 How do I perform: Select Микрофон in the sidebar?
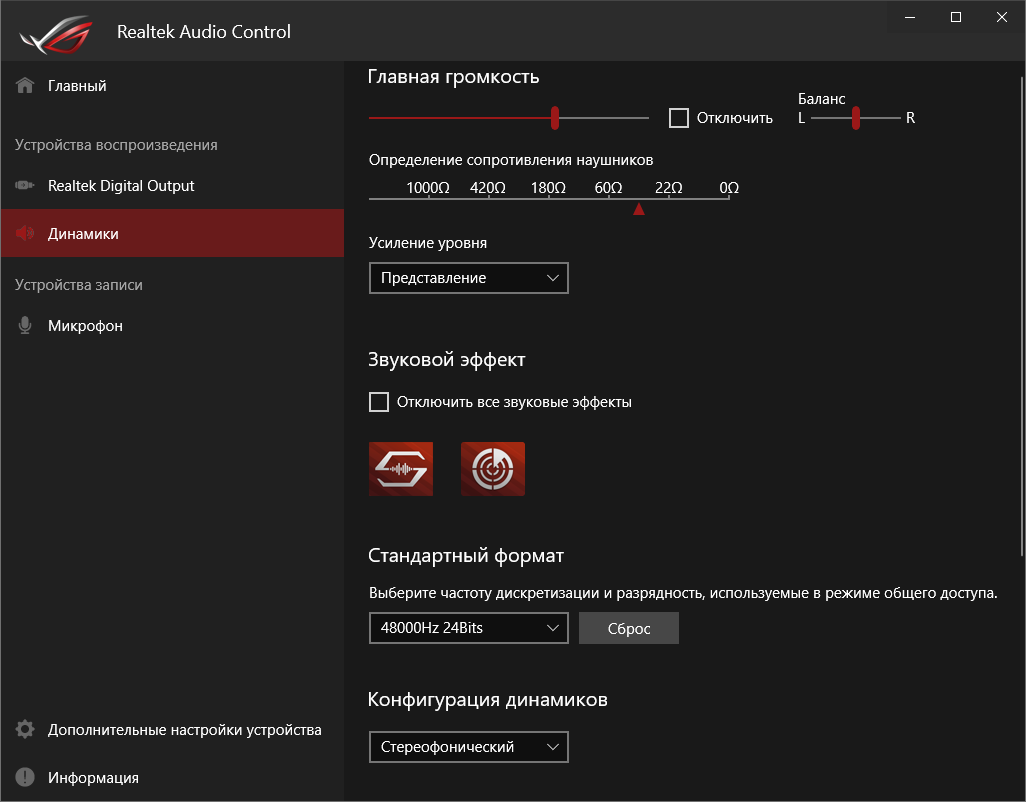(85, 326)
